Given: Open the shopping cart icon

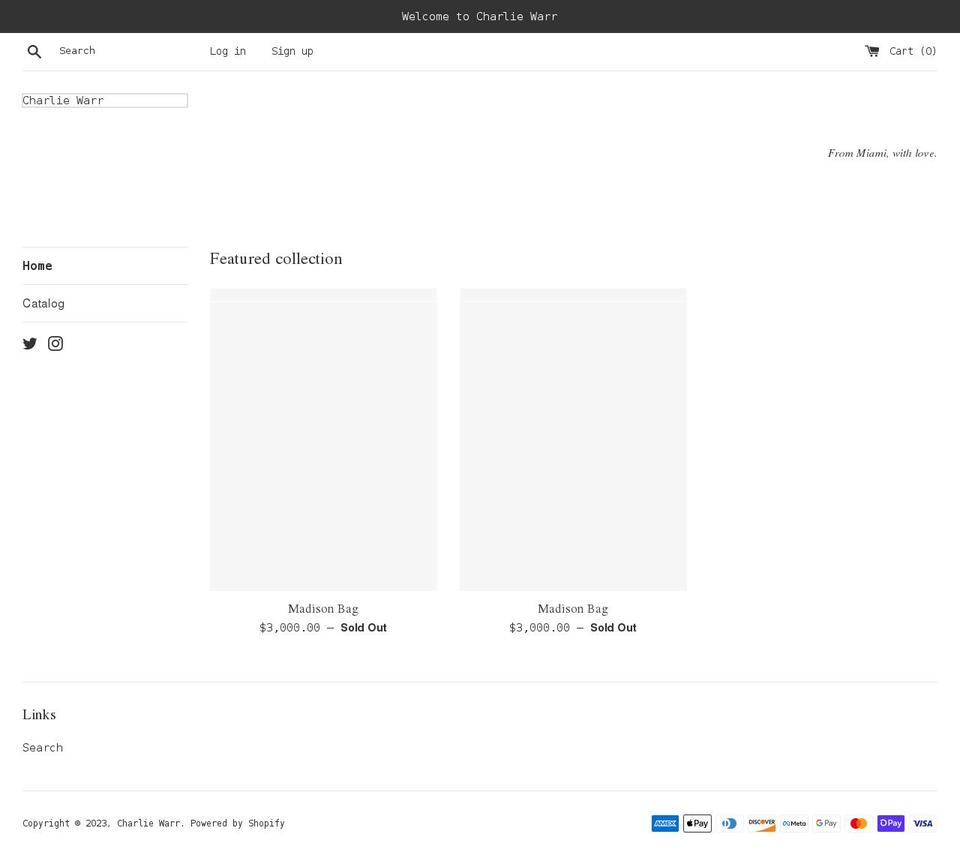Looking at the screenshot, I should click(x=872, y=51).
